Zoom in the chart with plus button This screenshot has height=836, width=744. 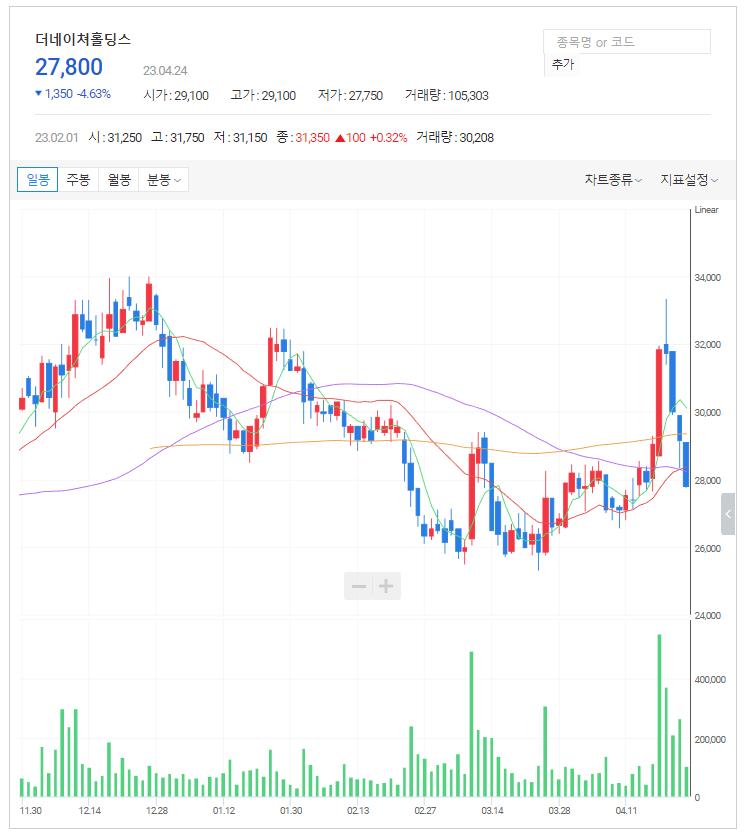386,586
